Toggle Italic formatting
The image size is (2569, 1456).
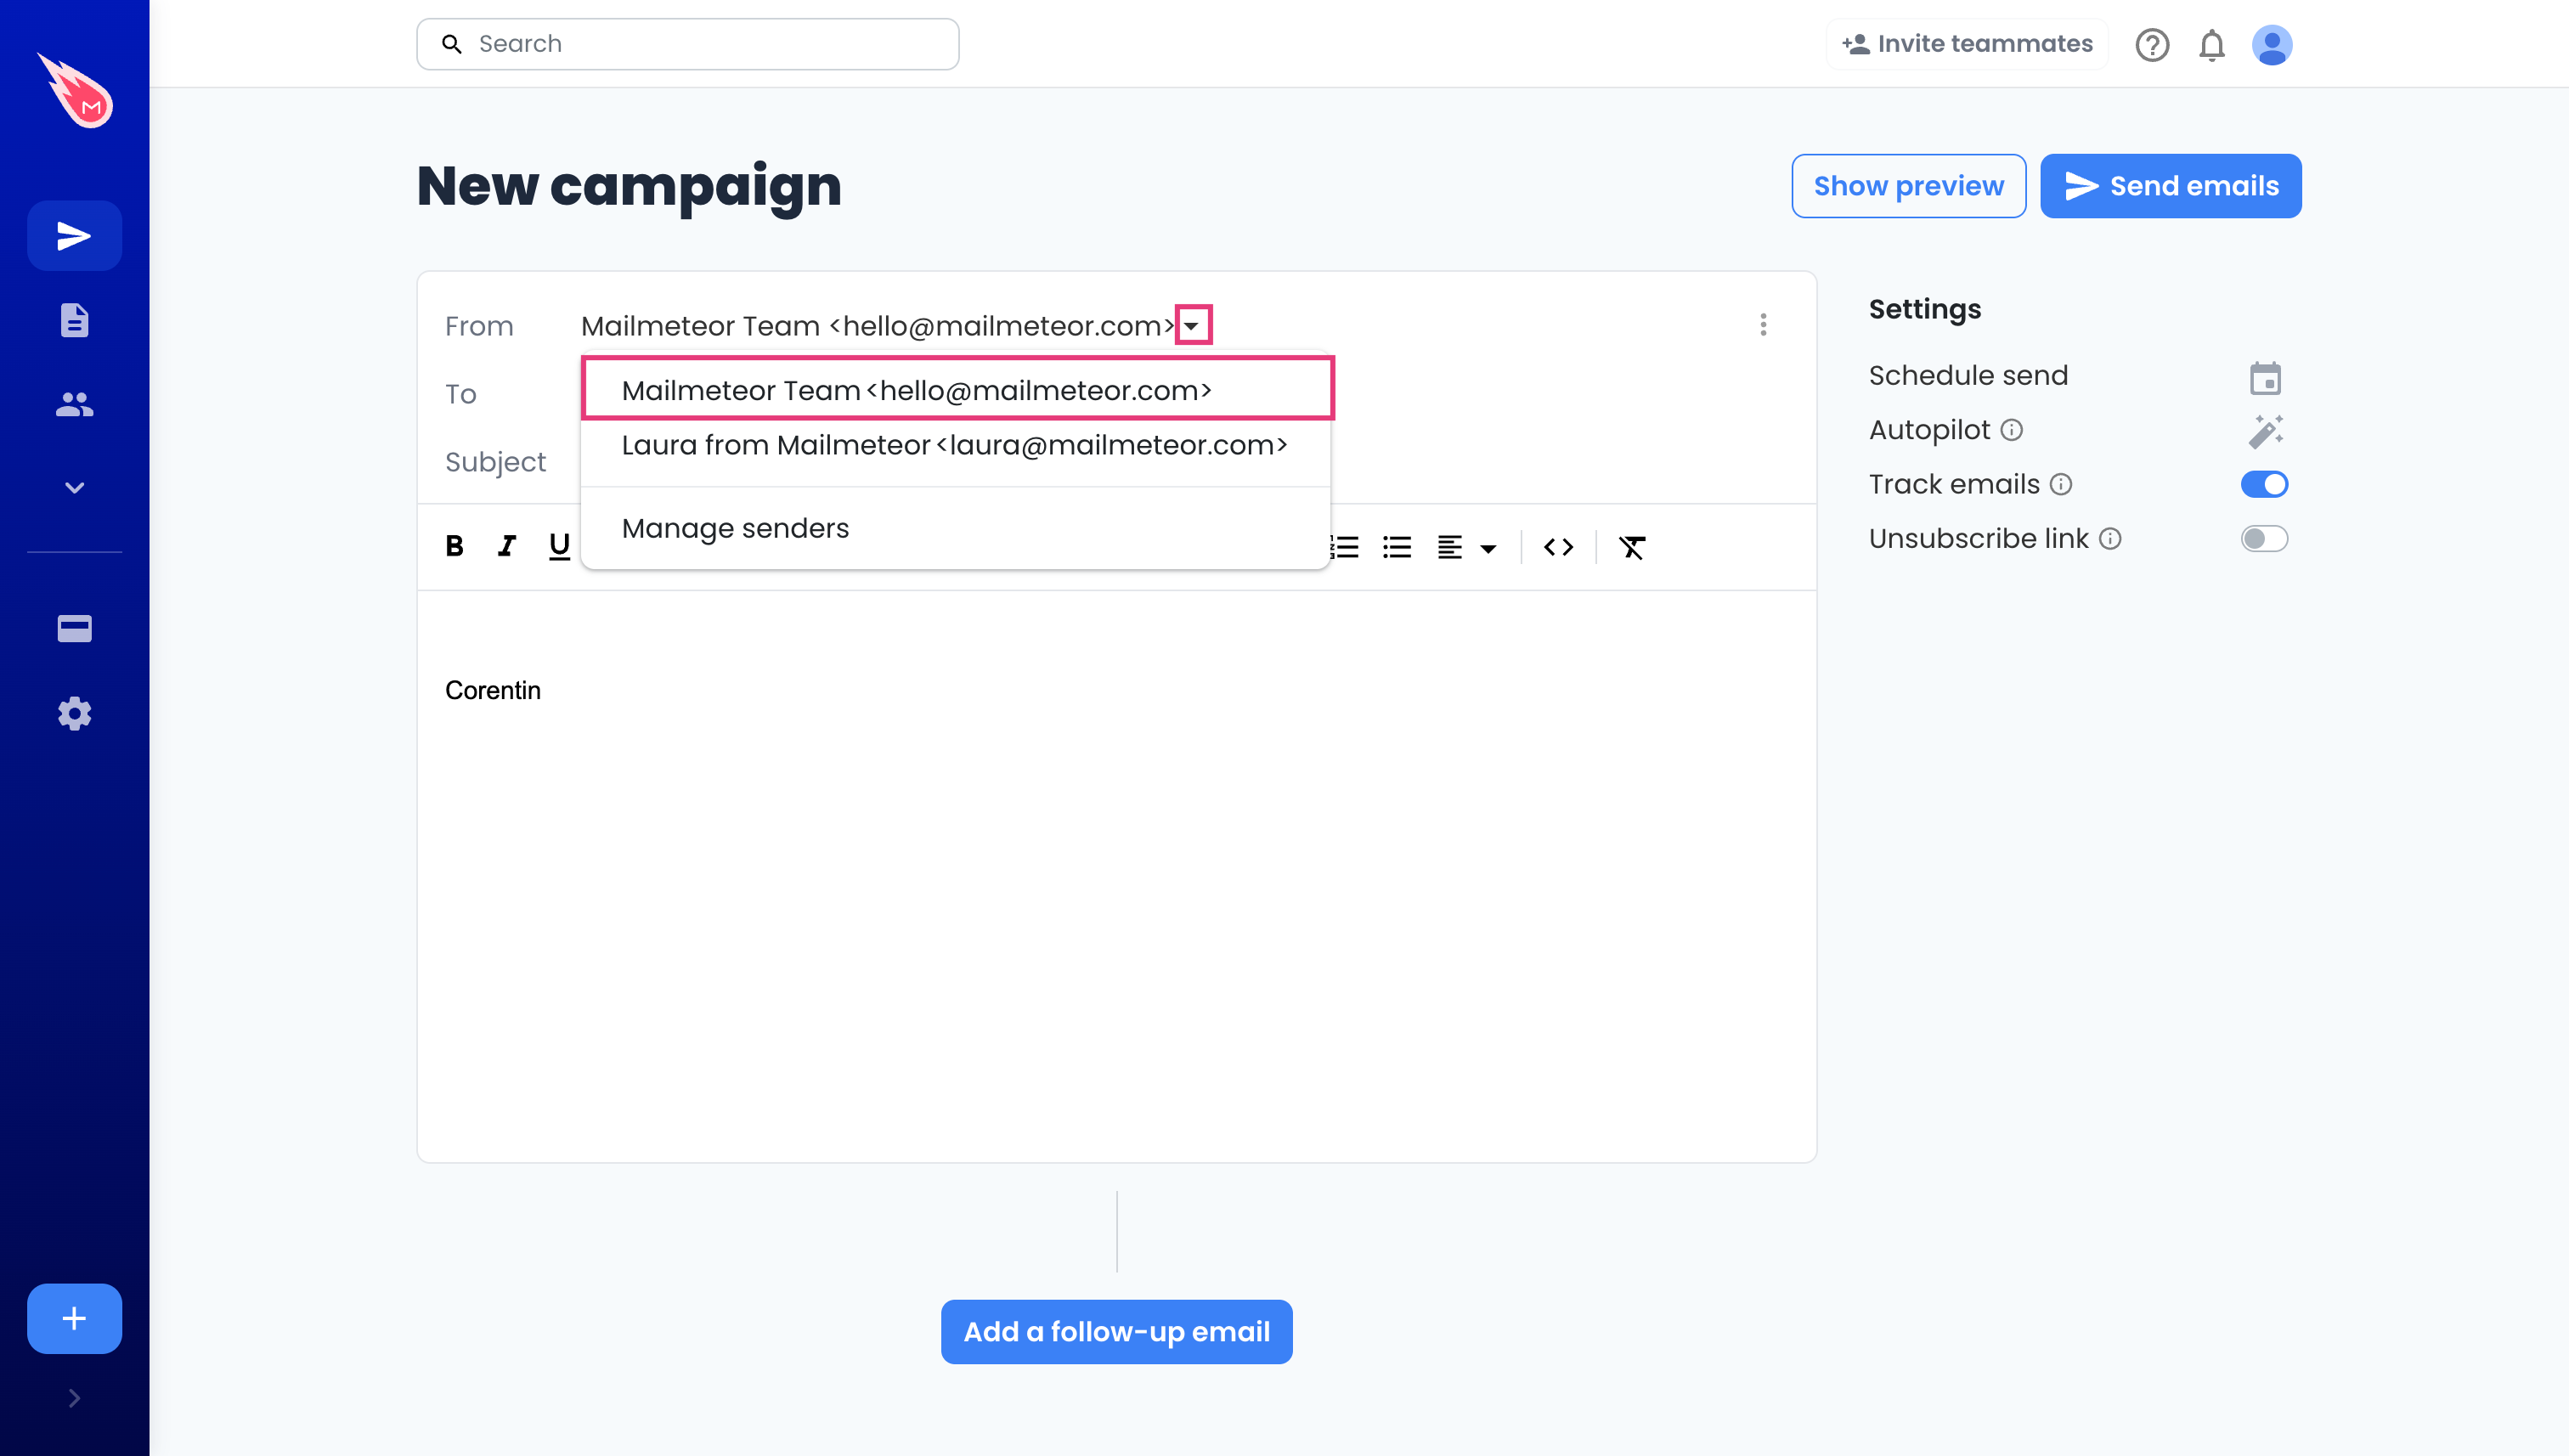[507, 546]
